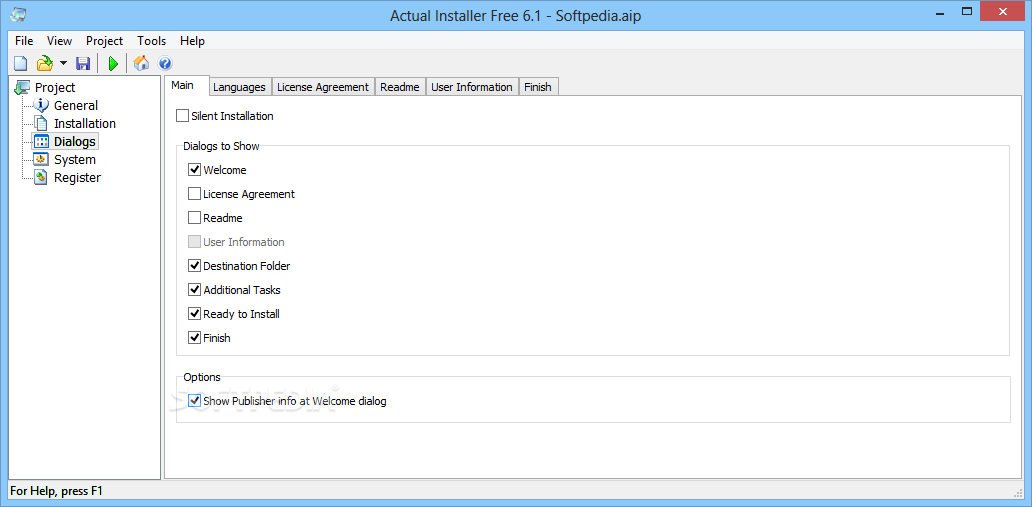Uncheck the Additional Tasks checkbox
Image resolution: width=1032 pixels, height=507 pixels.
tap(194, 290)
